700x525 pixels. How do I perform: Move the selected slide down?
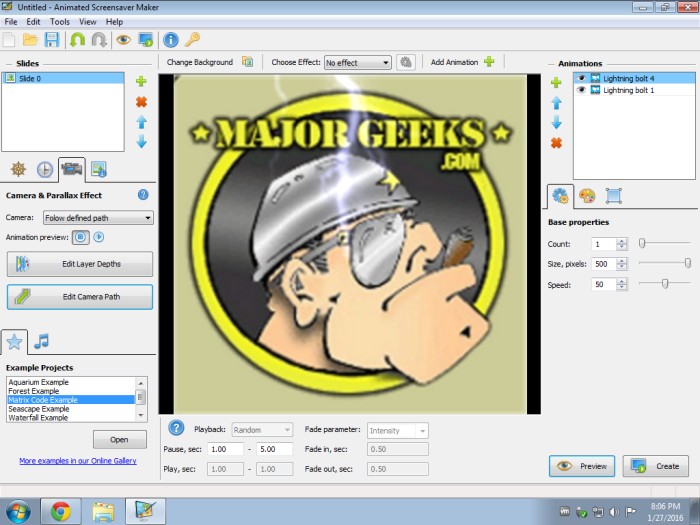tap(141, 142)
